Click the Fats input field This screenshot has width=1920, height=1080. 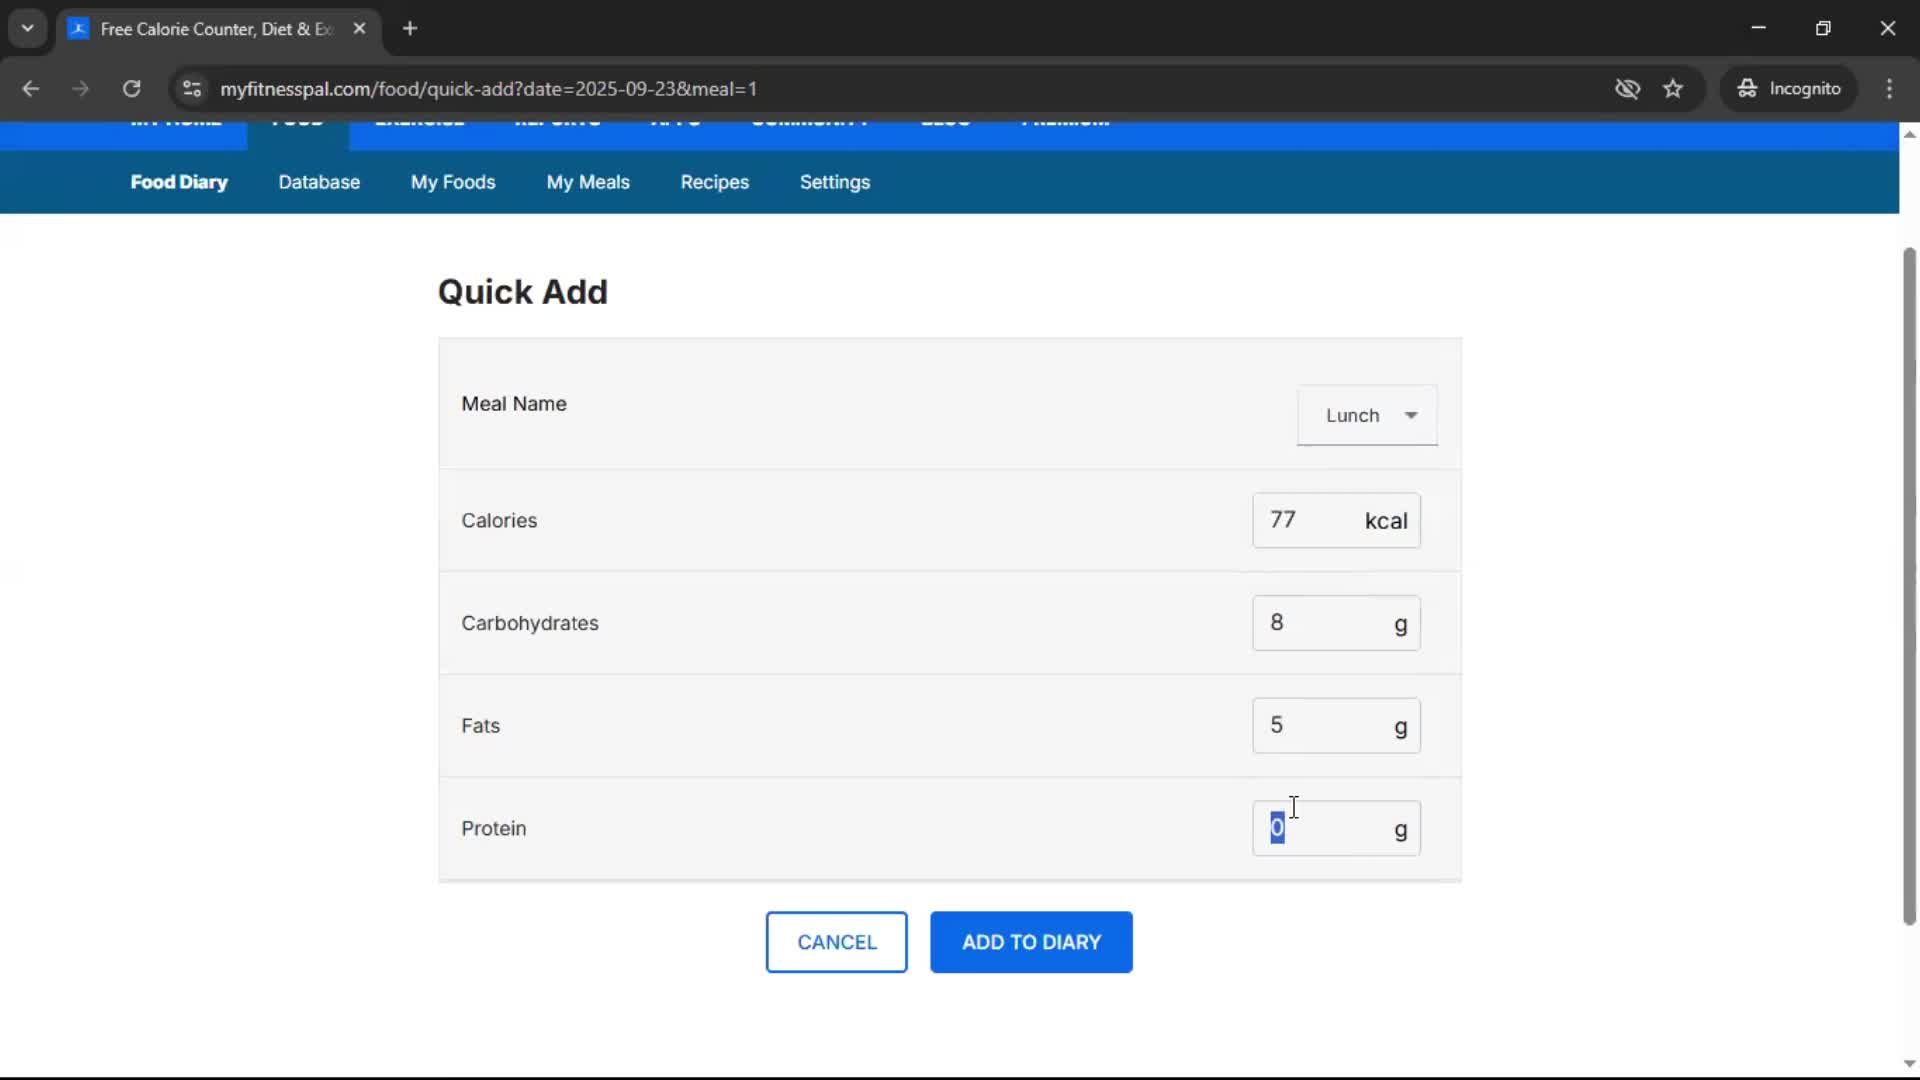(1336, 725)
